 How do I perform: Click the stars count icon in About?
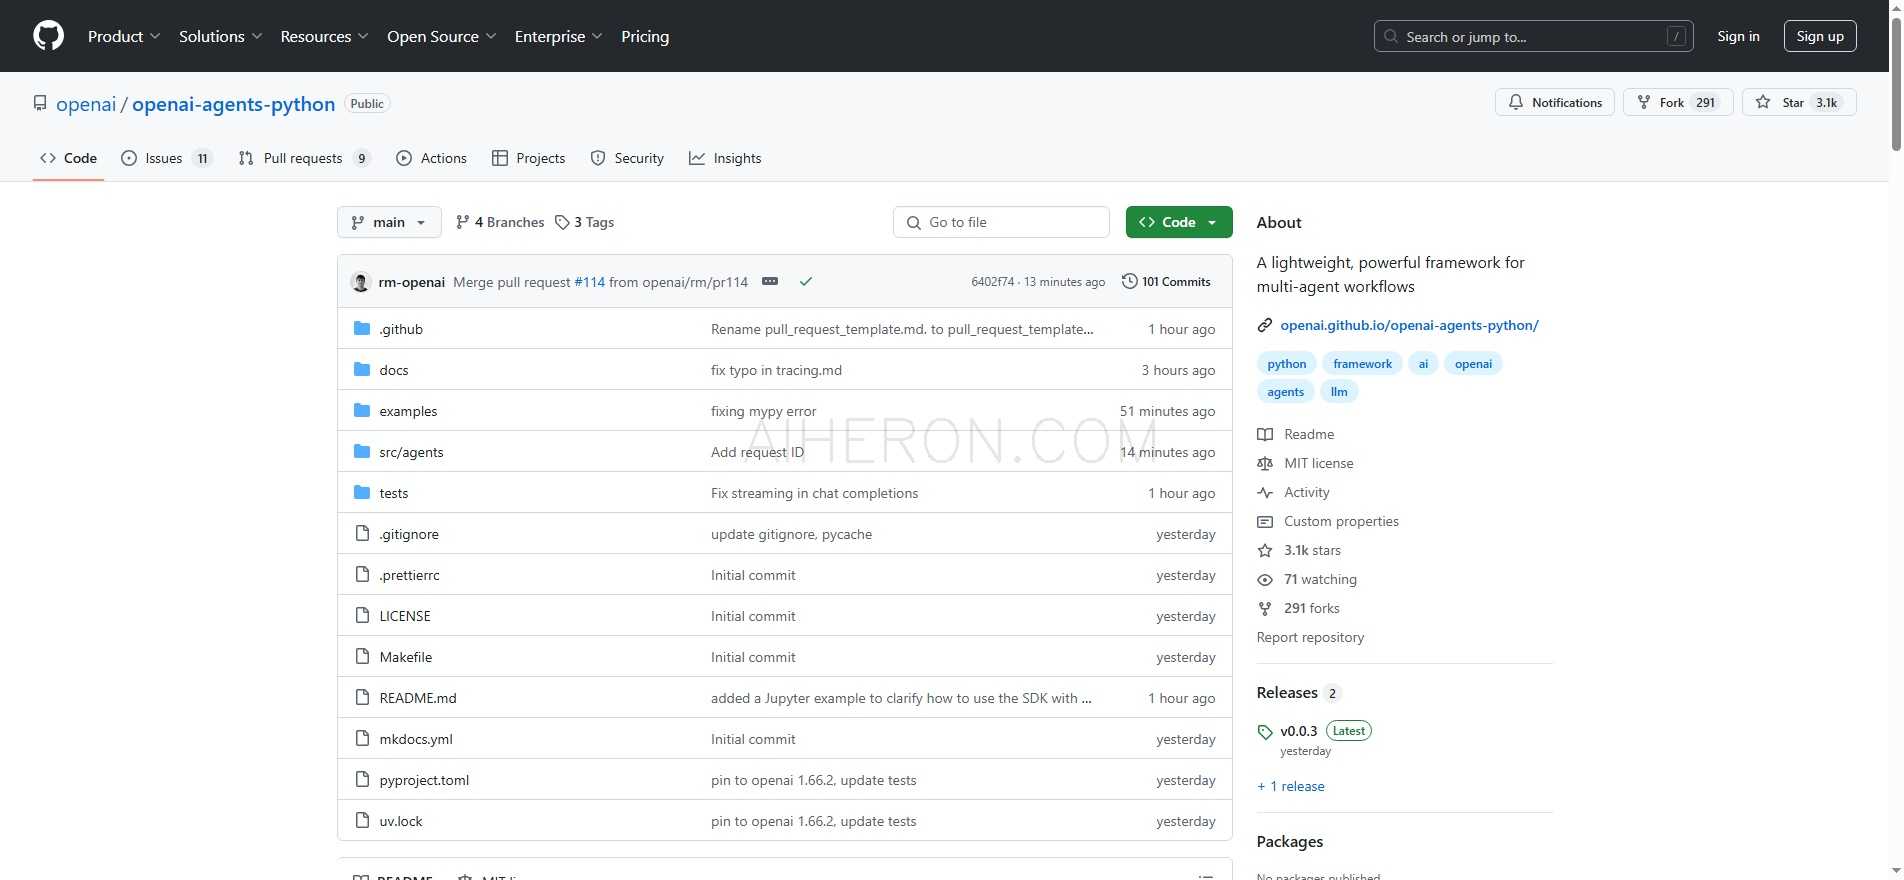[1265, 550]
